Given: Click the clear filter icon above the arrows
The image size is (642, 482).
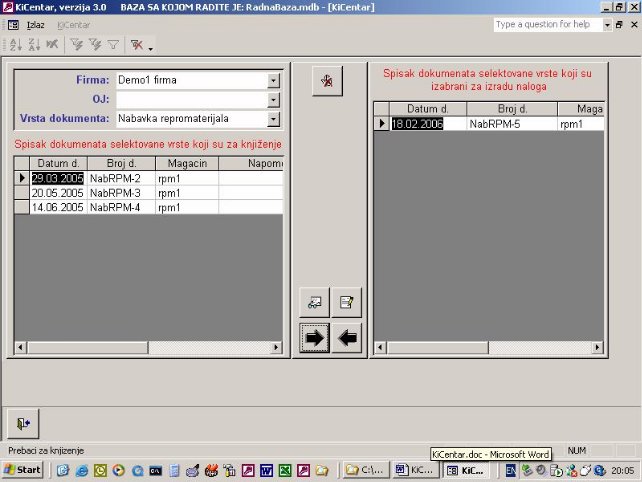Looking at the screenshot, I should click(326, 82).
